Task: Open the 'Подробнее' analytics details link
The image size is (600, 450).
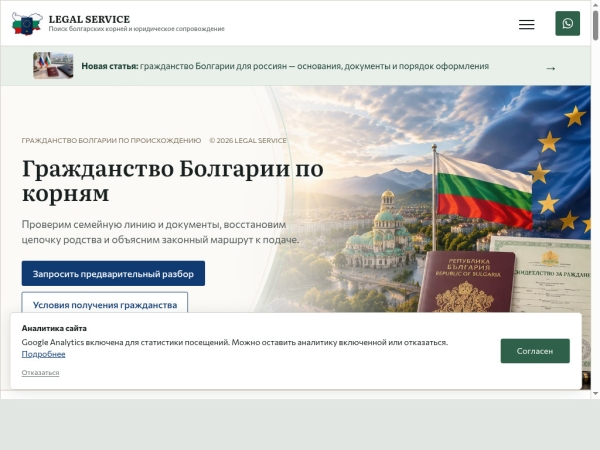Action: tap(43, 354)
